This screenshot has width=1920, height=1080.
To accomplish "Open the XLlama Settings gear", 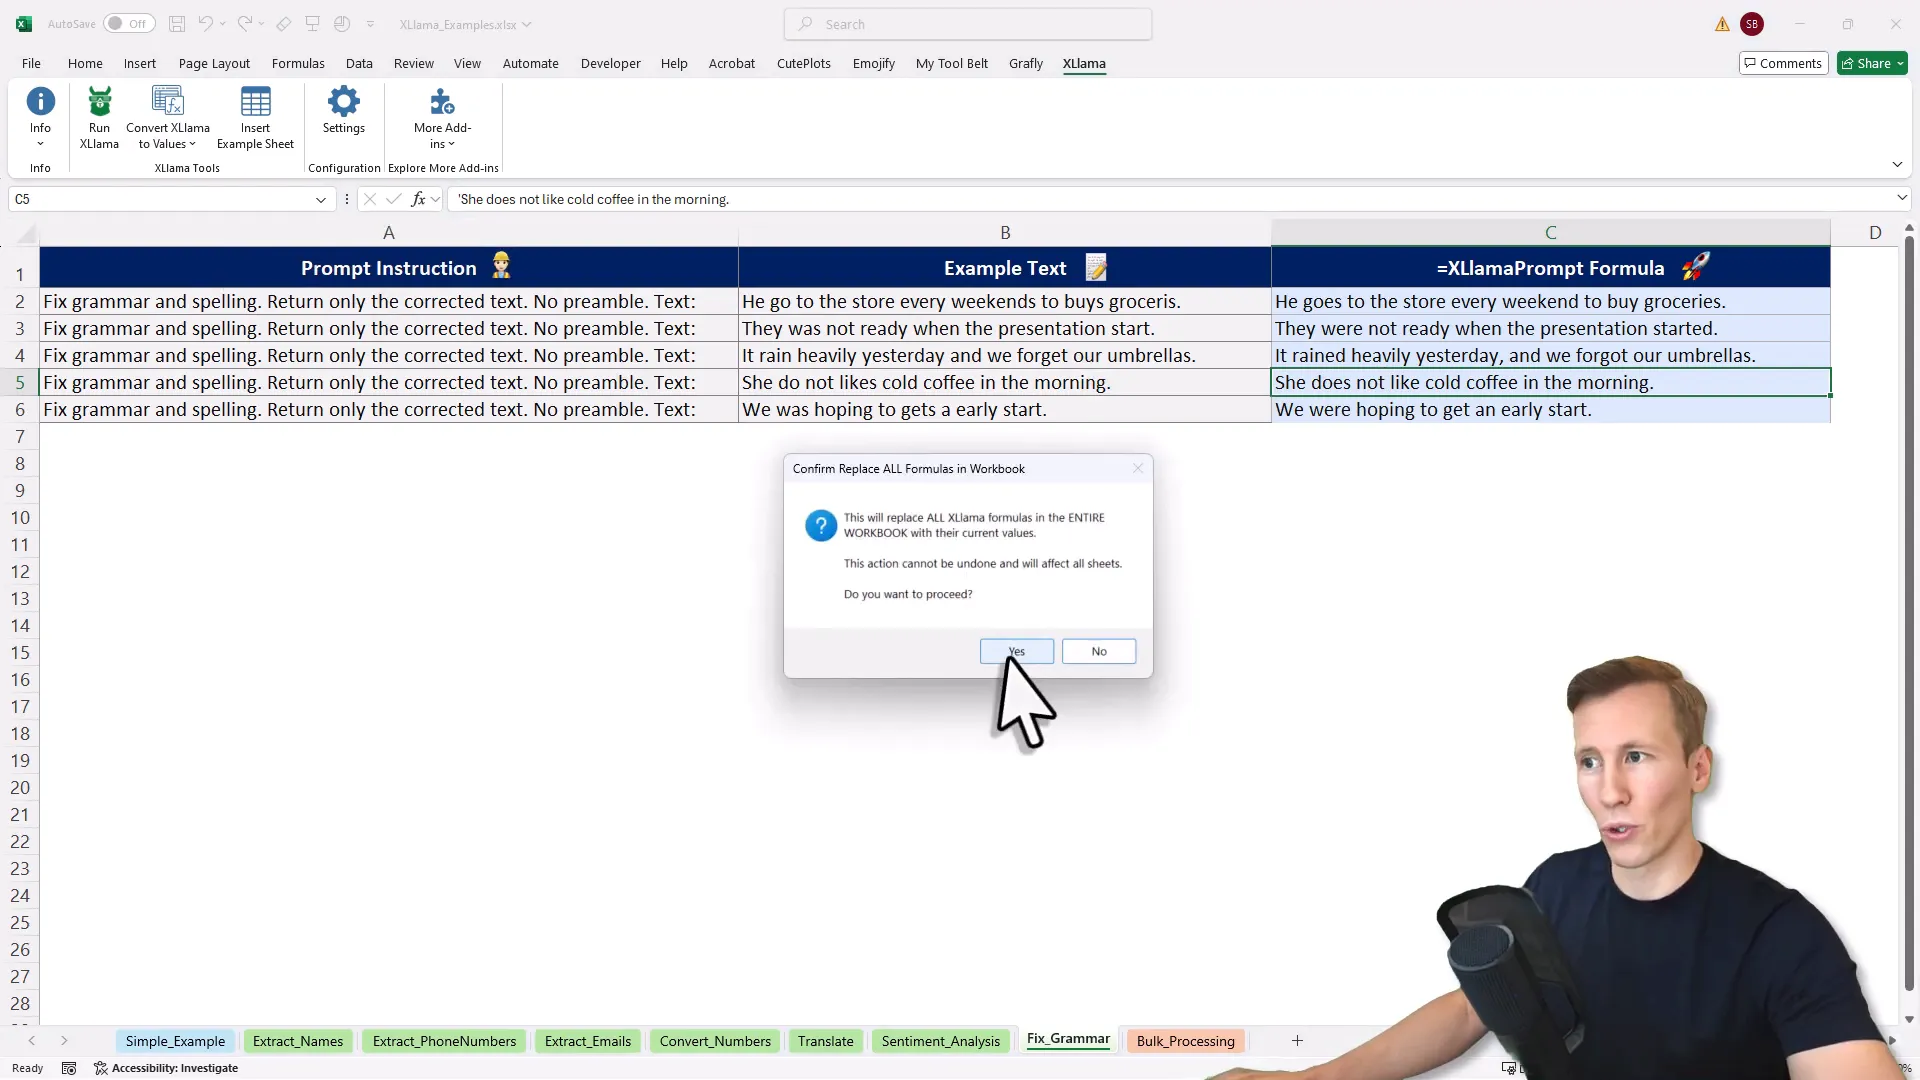I will tap(343, 102).
